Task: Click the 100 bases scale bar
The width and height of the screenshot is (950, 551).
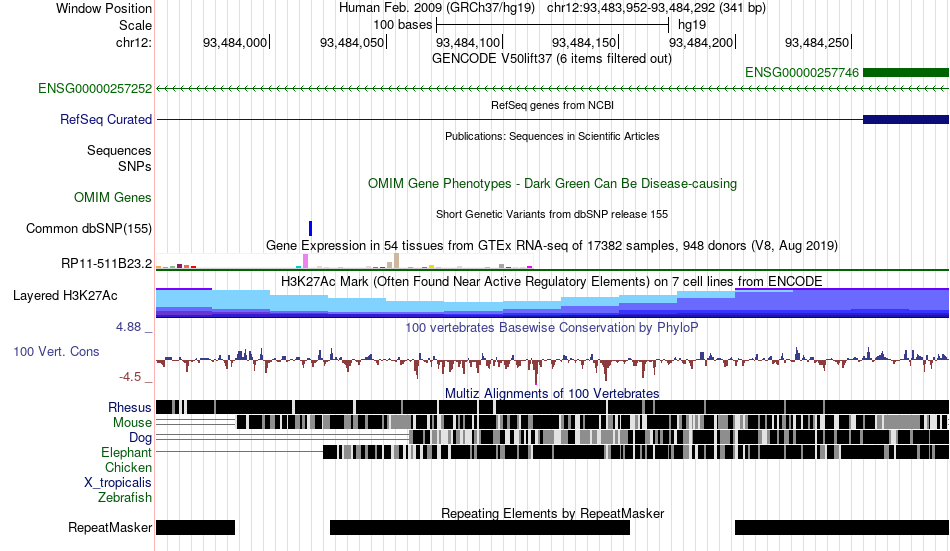Action: 553,25
